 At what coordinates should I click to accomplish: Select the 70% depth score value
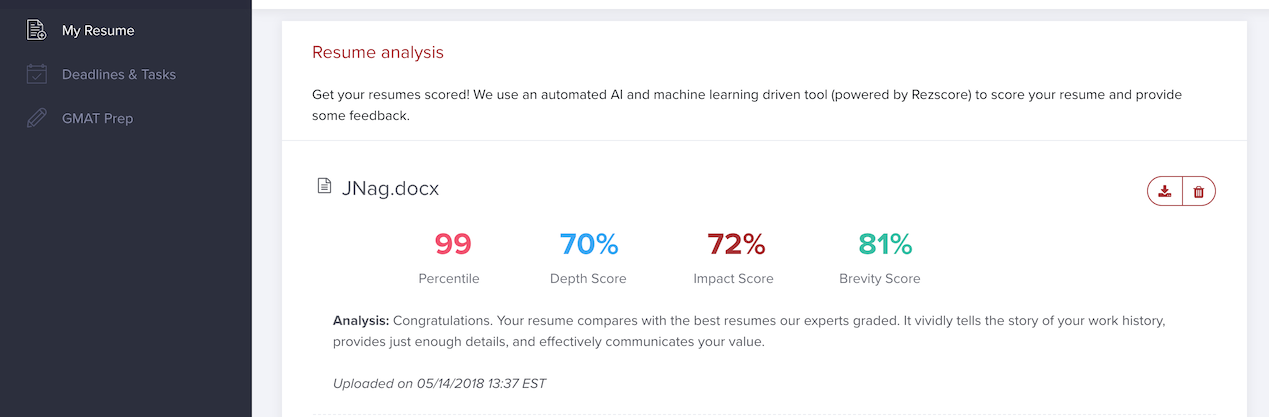coord(588,244)
